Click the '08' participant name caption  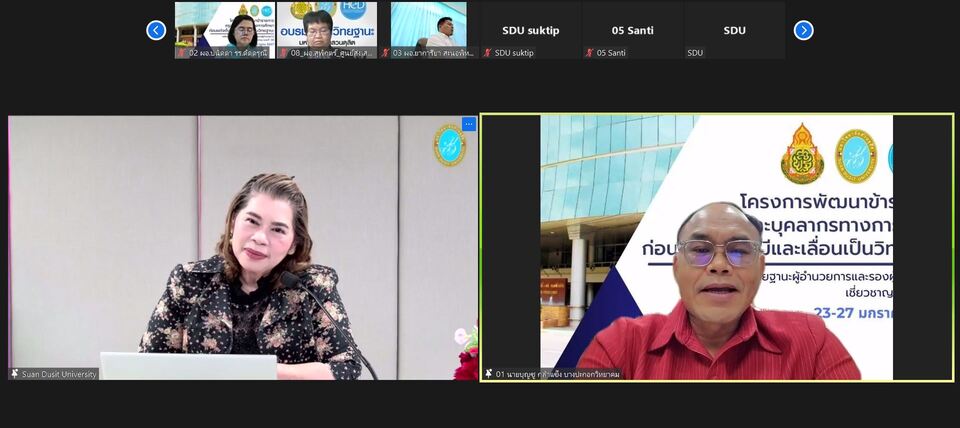point(331,53)
